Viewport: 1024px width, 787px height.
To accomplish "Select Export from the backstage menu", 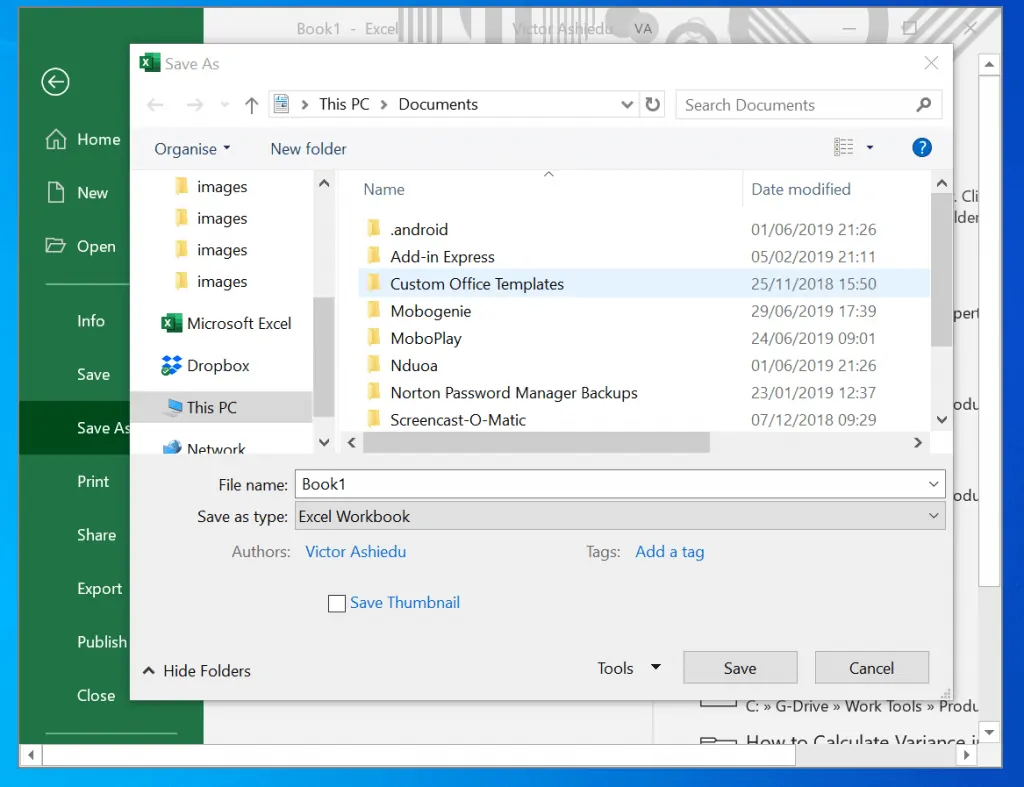I will point(99,588).
